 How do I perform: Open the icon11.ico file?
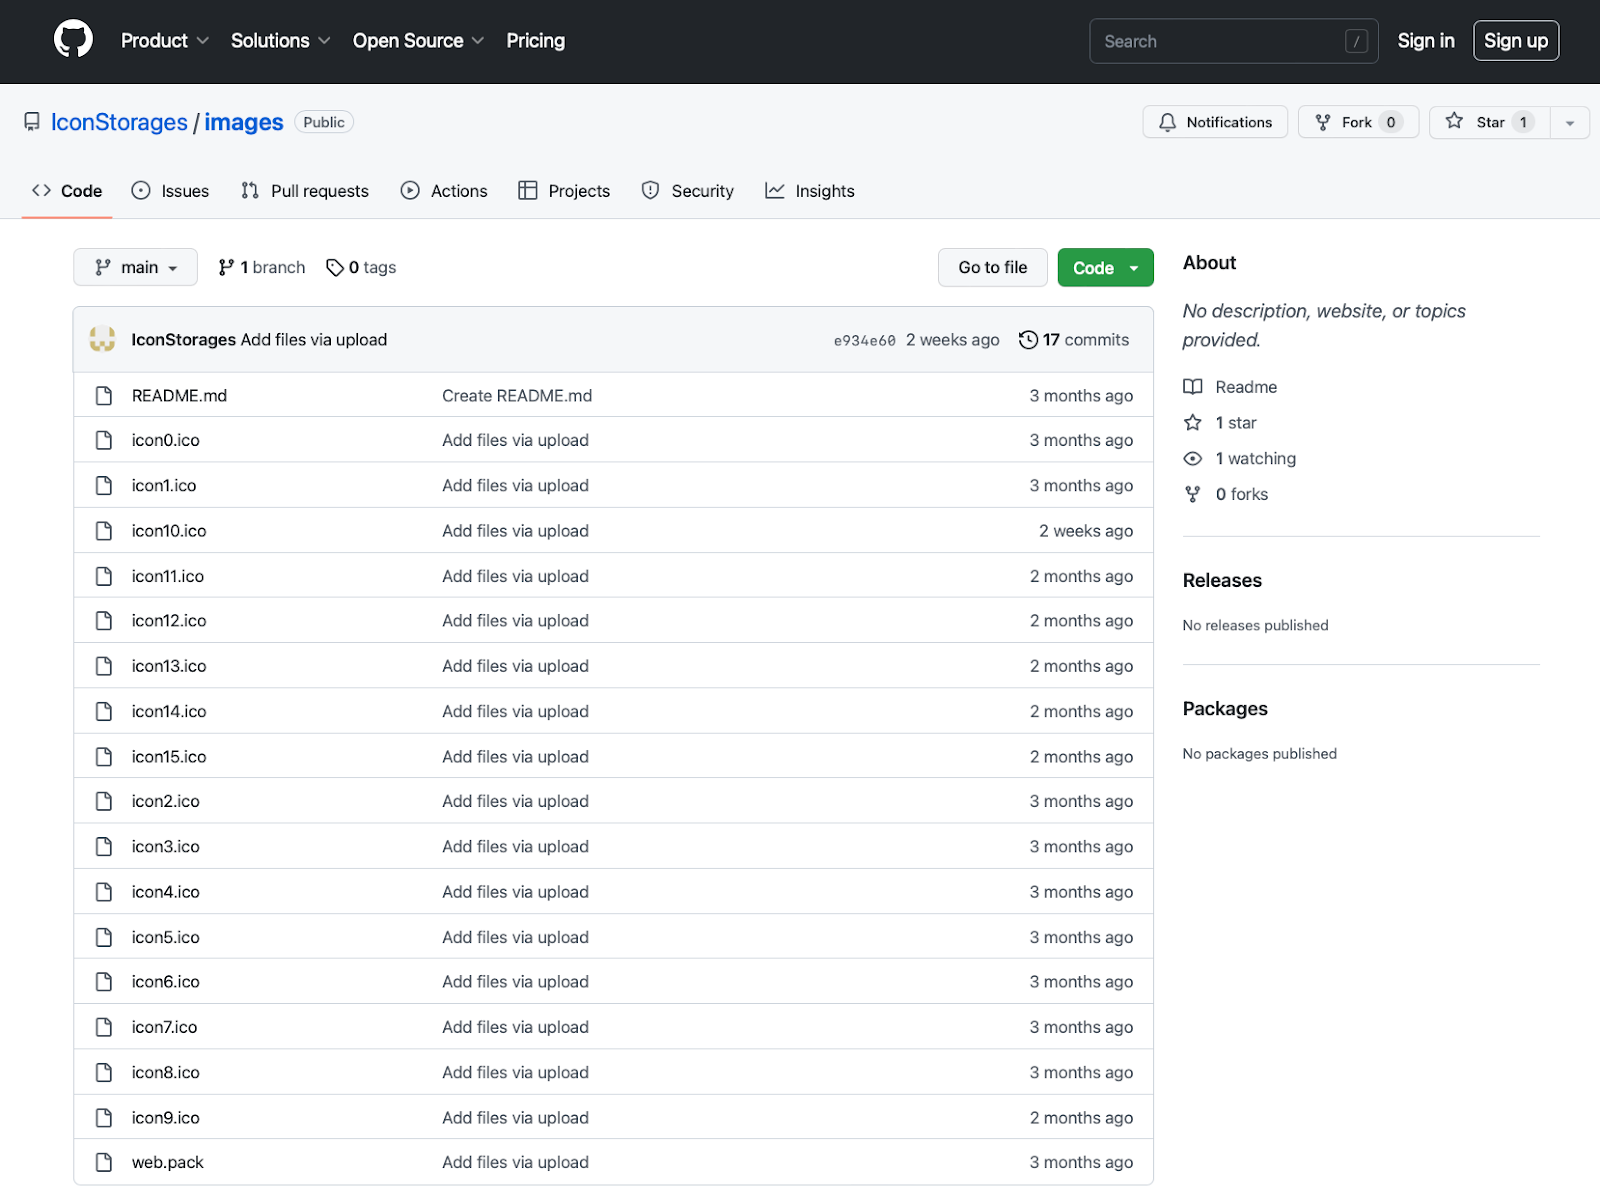click(x=168, y=576)
